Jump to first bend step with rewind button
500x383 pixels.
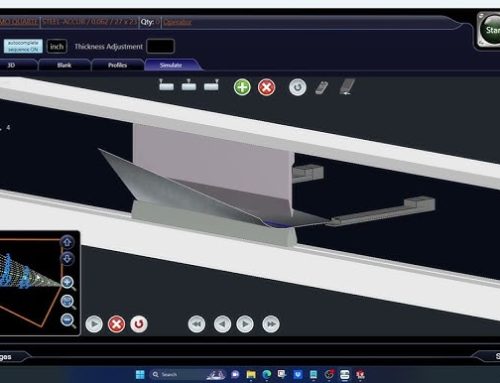197,324
